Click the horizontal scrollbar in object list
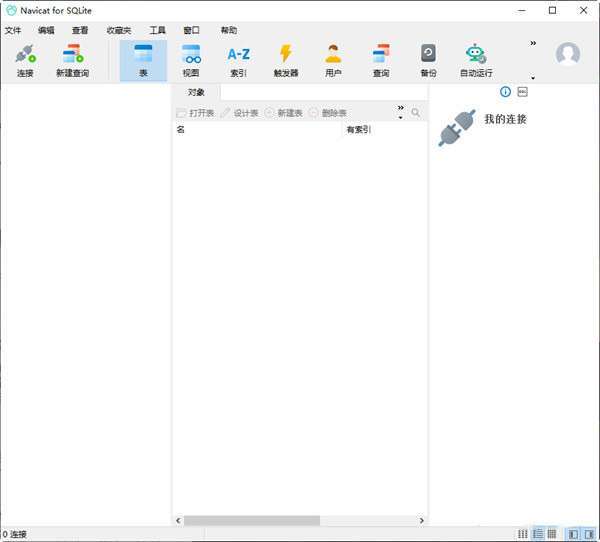 (x=251, y=520)
